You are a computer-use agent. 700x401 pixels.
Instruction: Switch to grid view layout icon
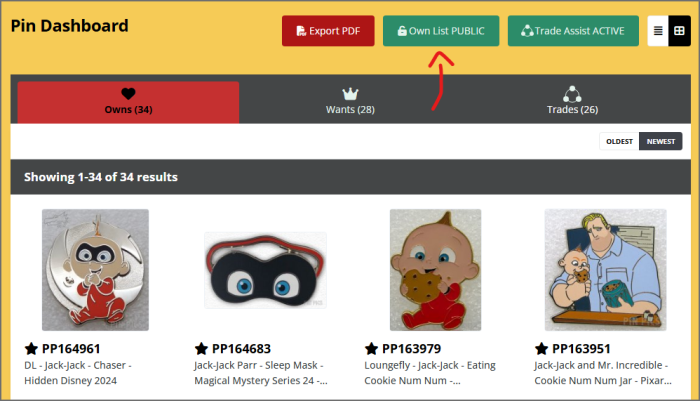(679, 31)
